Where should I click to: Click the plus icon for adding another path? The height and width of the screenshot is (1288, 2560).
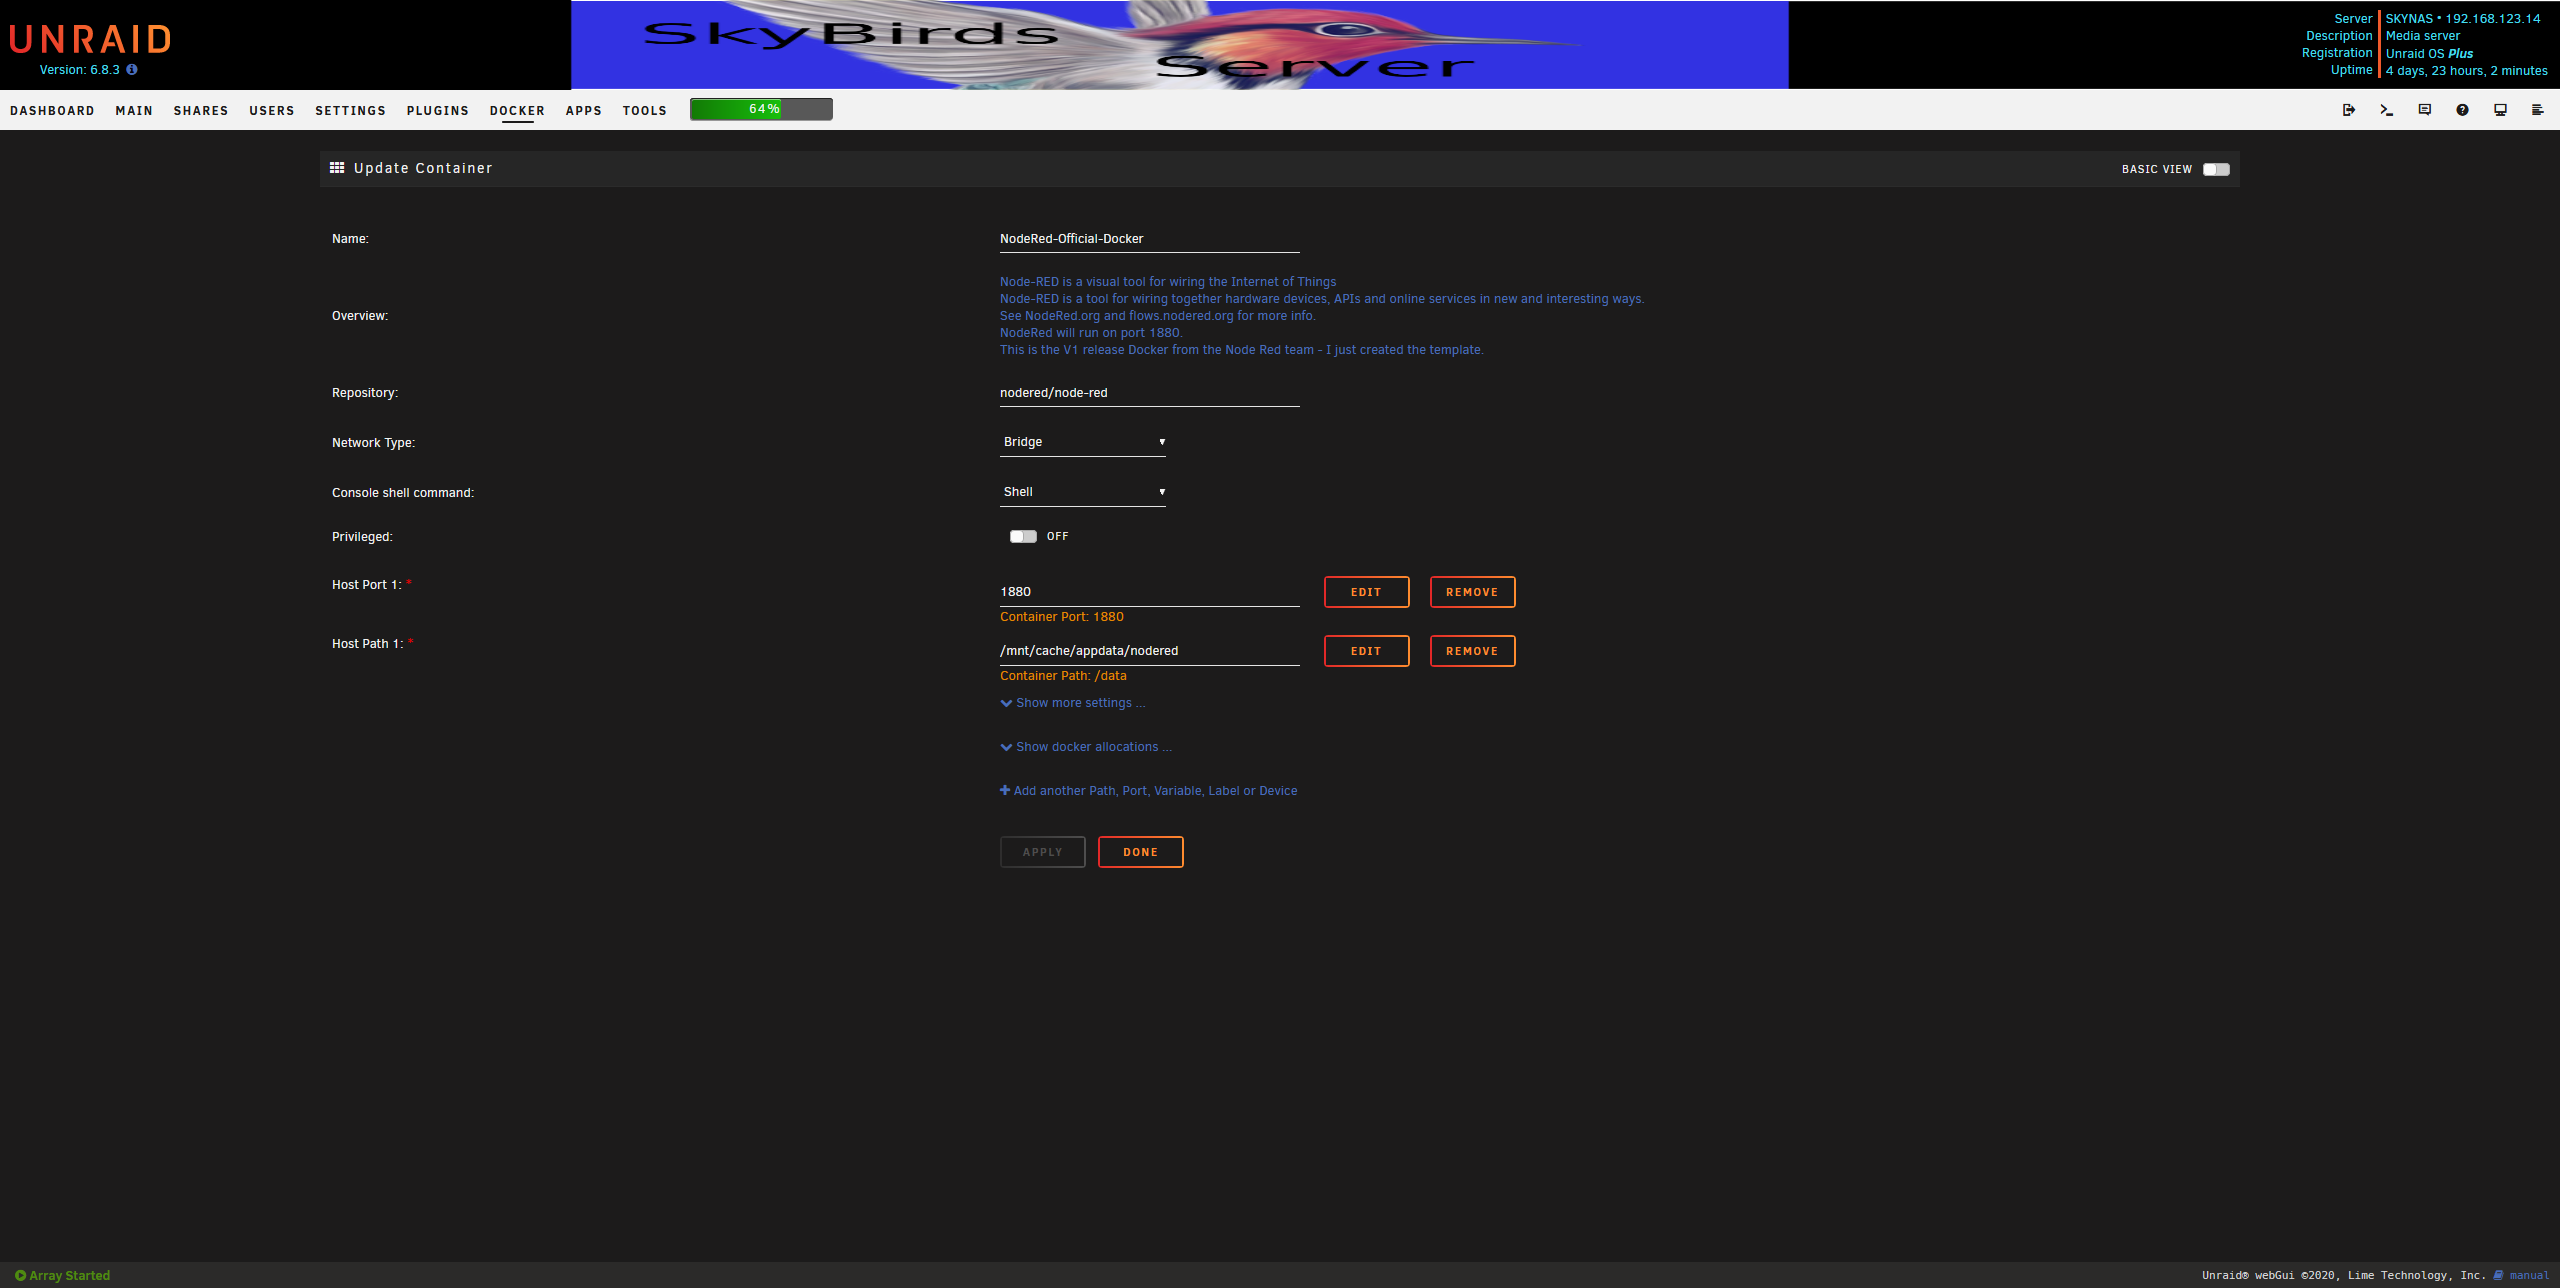[1005, 790]
